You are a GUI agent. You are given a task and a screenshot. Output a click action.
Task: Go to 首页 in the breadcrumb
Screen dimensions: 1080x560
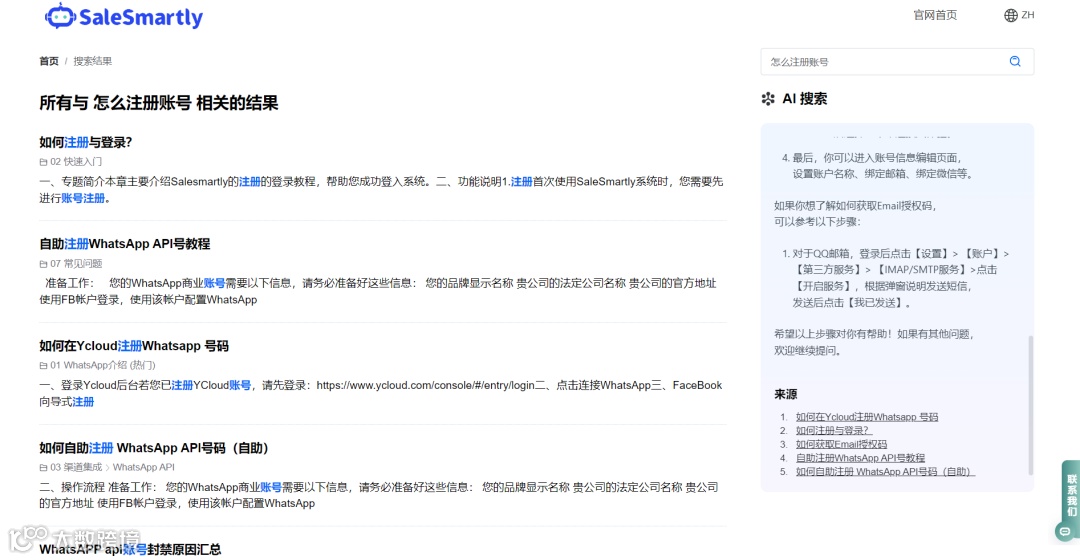tap(49, 61)
